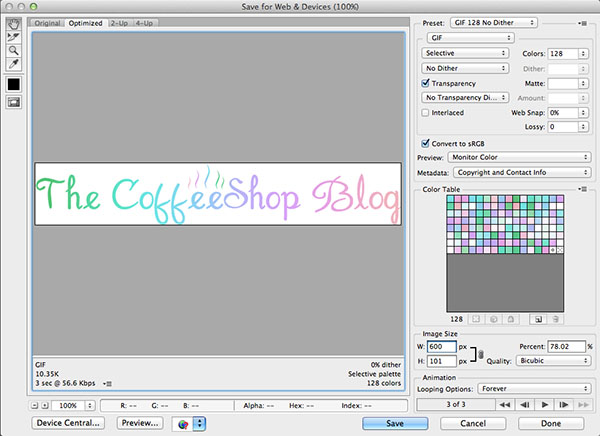Jump to last animation frame
The image size is (600, 436).
point(583,405)
